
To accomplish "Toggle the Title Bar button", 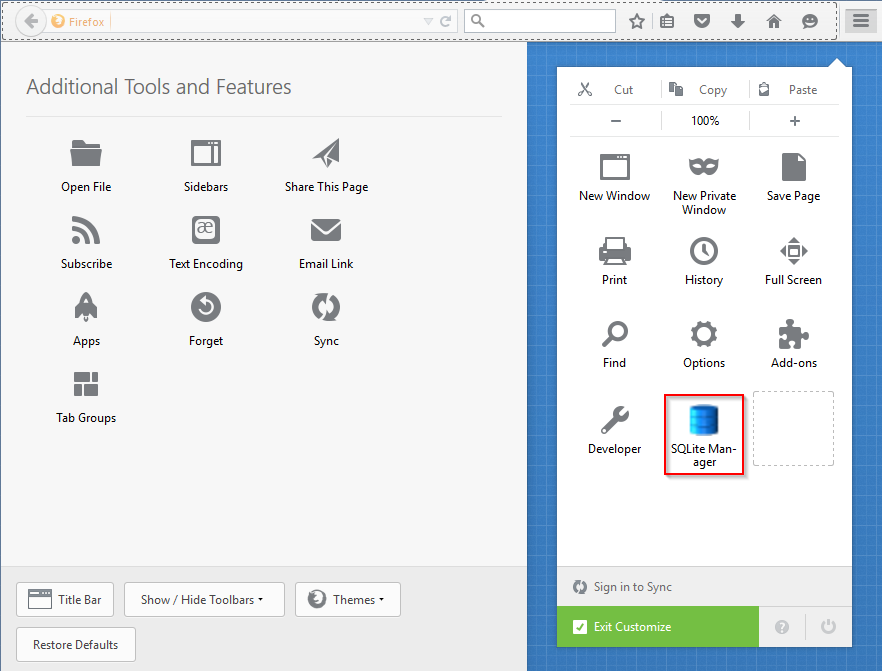I will click(x=65, y=600).
